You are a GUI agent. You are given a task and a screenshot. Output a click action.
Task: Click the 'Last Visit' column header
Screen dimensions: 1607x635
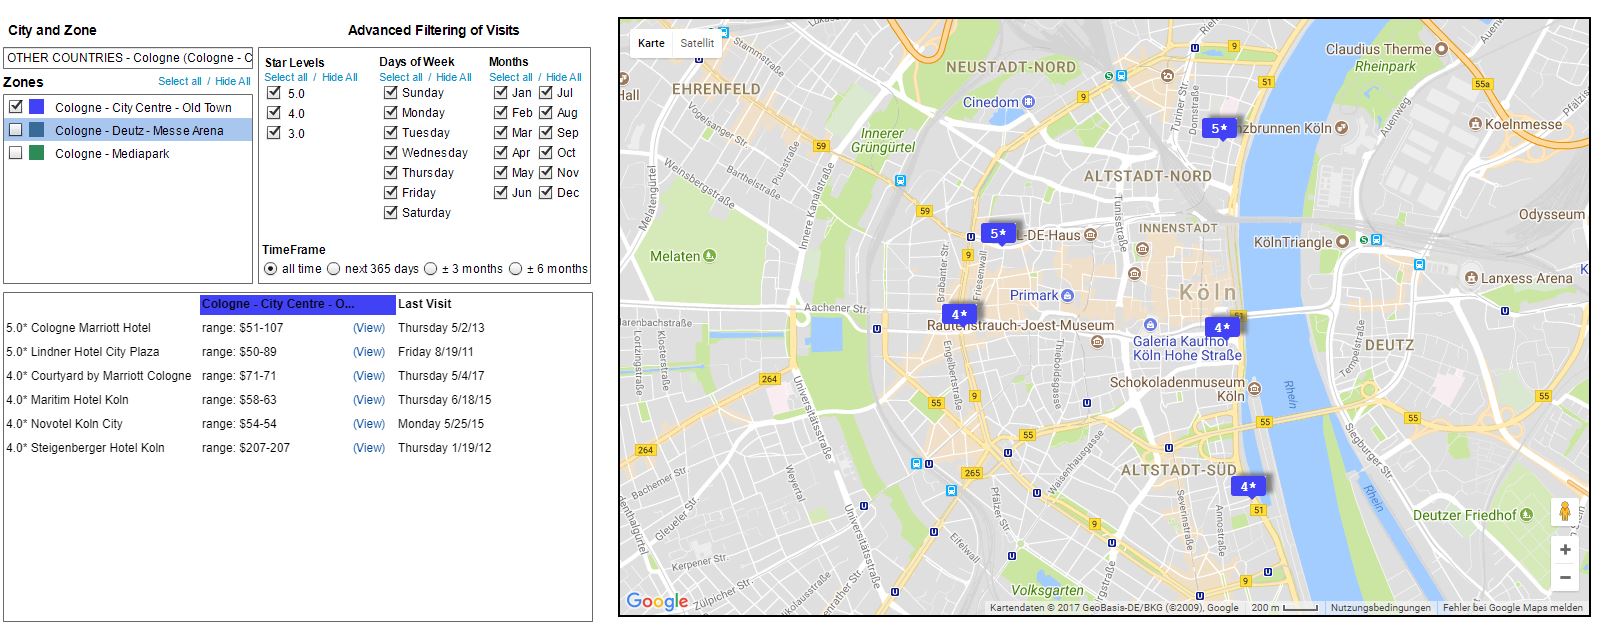click(425, 304)
